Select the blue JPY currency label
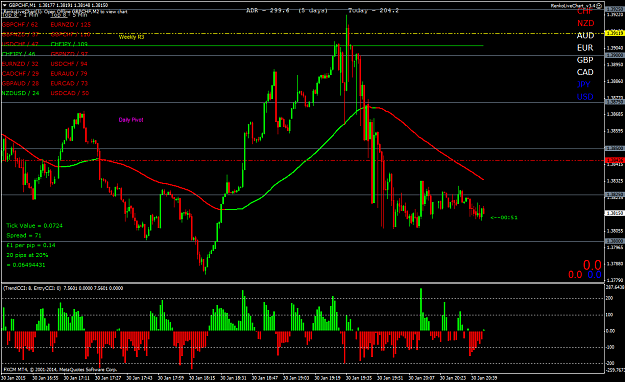The image size is (625, 382). [584, 85]
